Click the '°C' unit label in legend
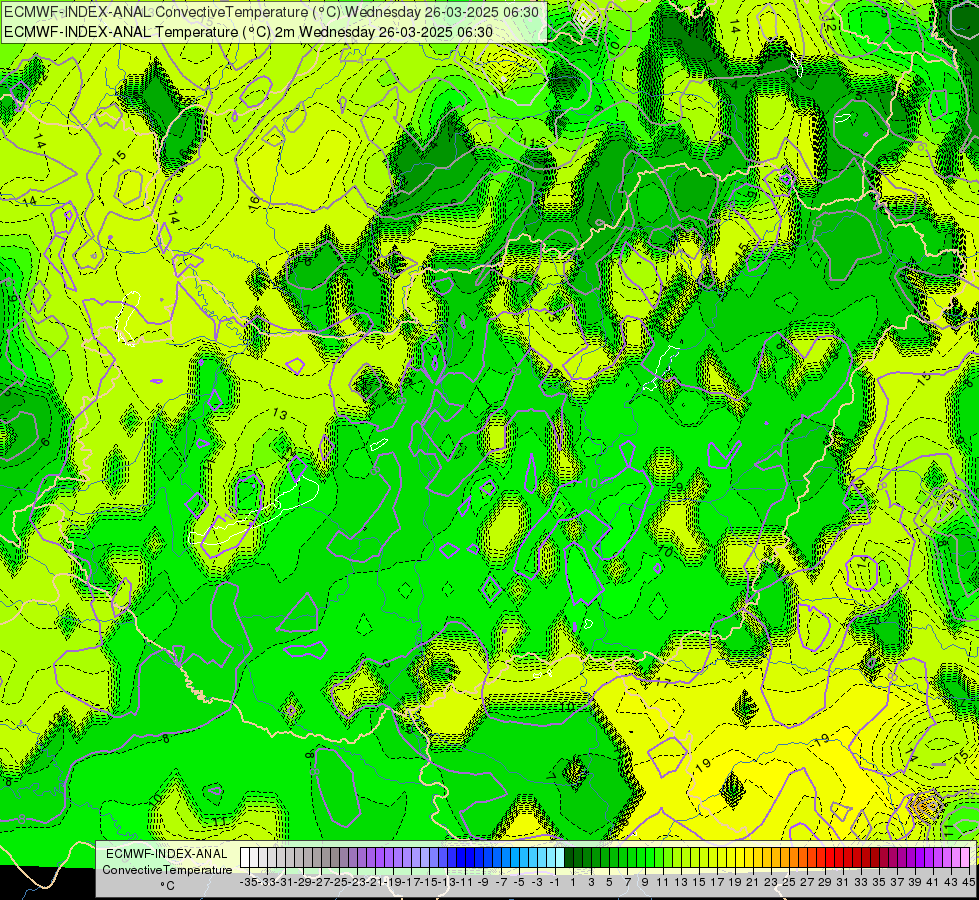 point(167,886)
